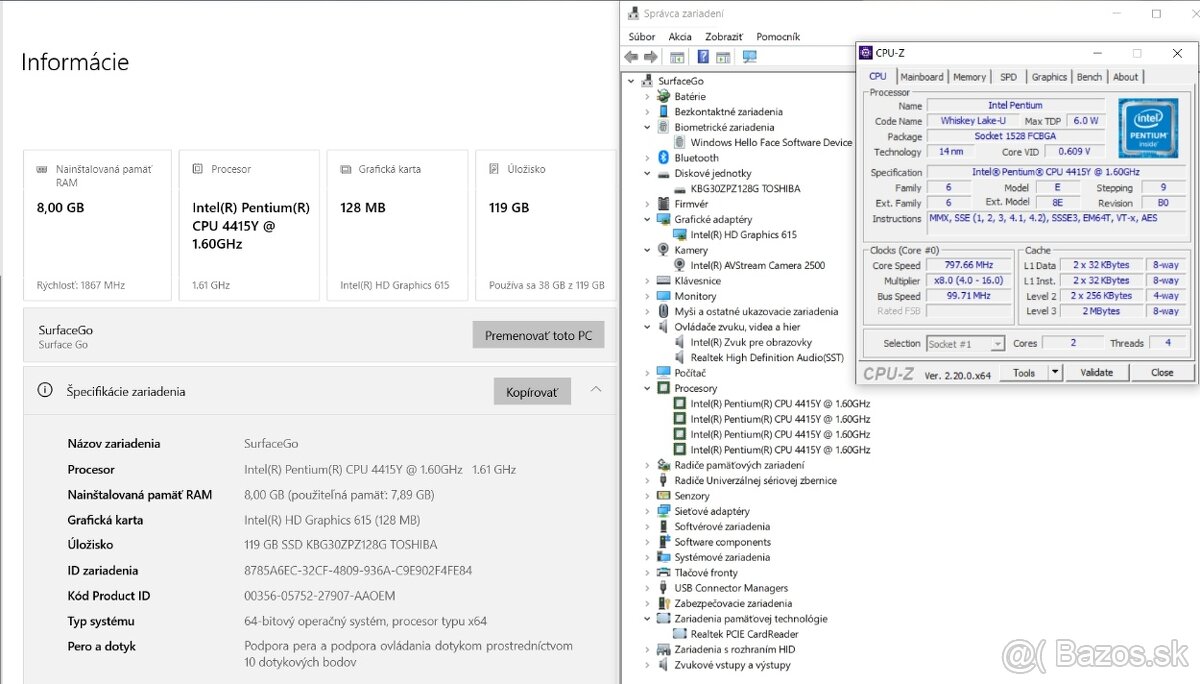Viewport: 1200px width, 684px height.
Task: Click the Grafické adaptéry icon in tree
Action: (664, 219)
